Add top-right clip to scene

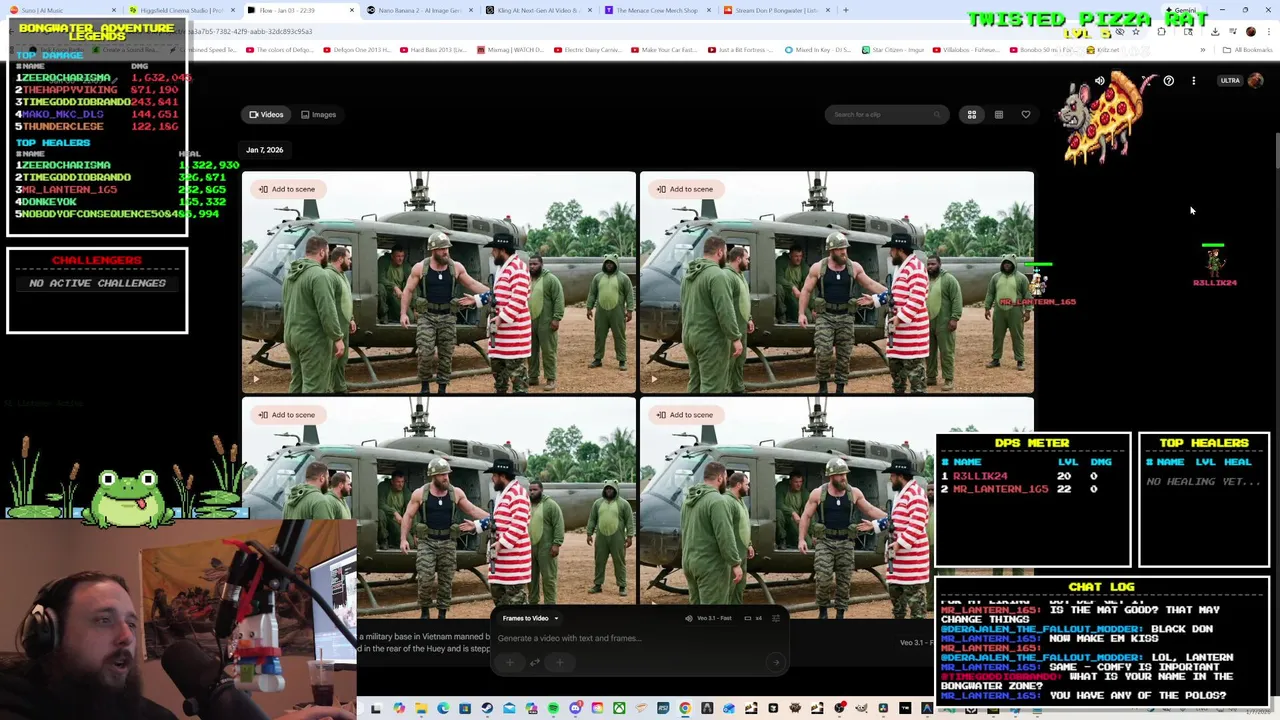[x=684, y=189]
